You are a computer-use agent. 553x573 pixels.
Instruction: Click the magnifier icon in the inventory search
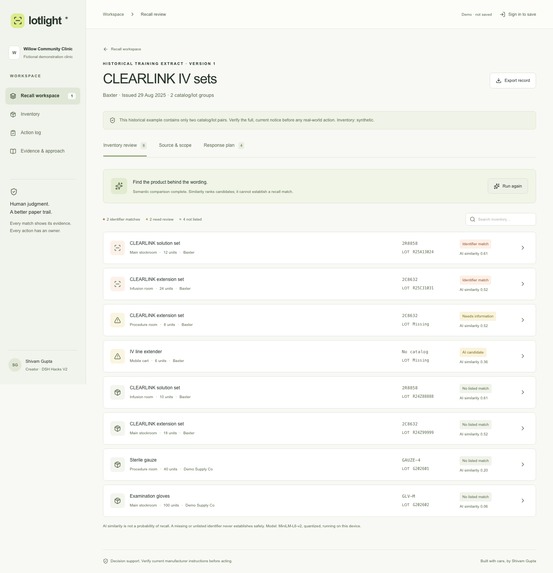coord(473,219)
